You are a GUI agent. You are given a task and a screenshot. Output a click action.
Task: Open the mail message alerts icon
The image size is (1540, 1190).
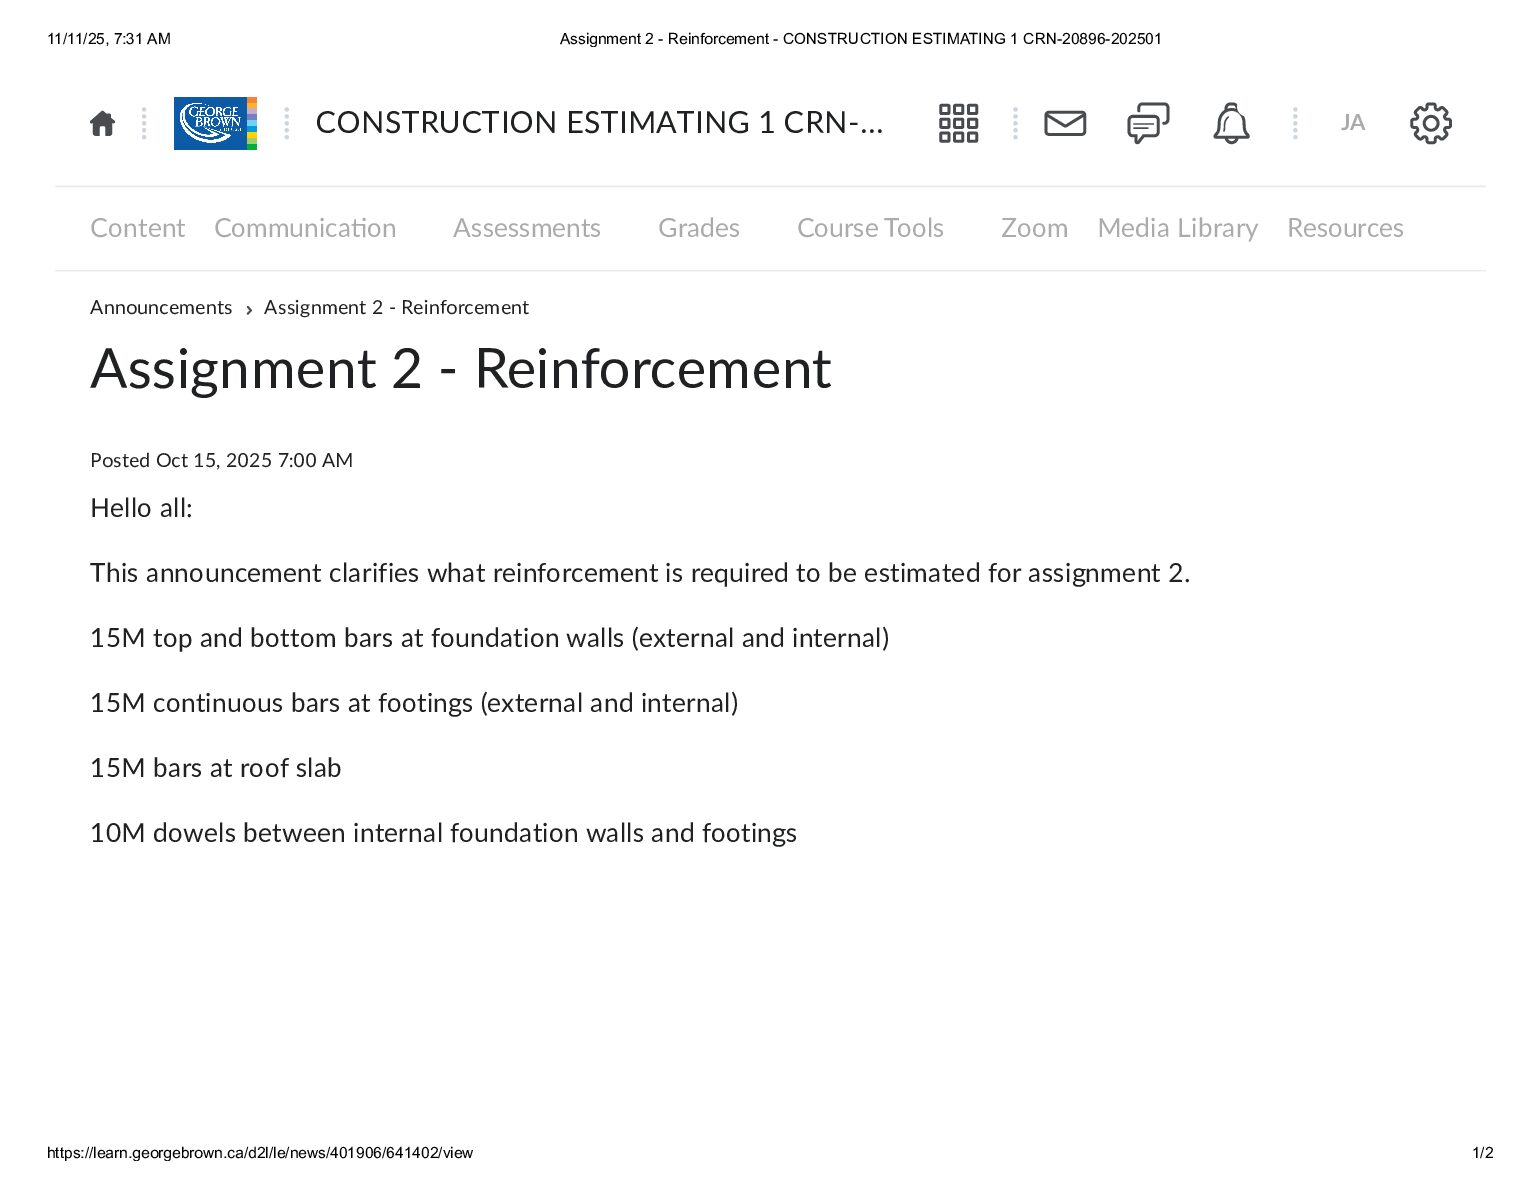pos(1065,123)
